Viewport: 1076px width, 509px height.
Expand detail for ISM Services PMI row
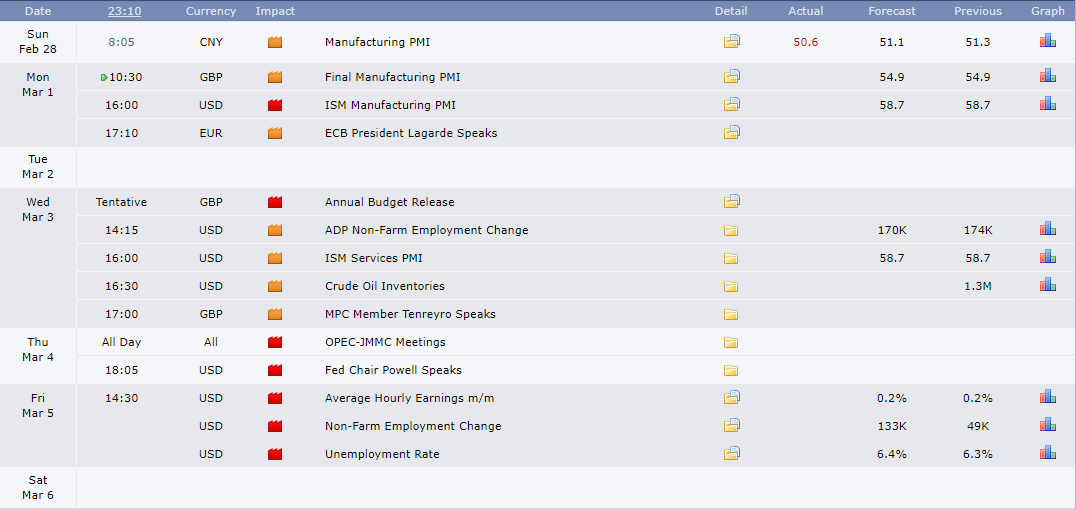pyautogui.click(x=731, y=258)
